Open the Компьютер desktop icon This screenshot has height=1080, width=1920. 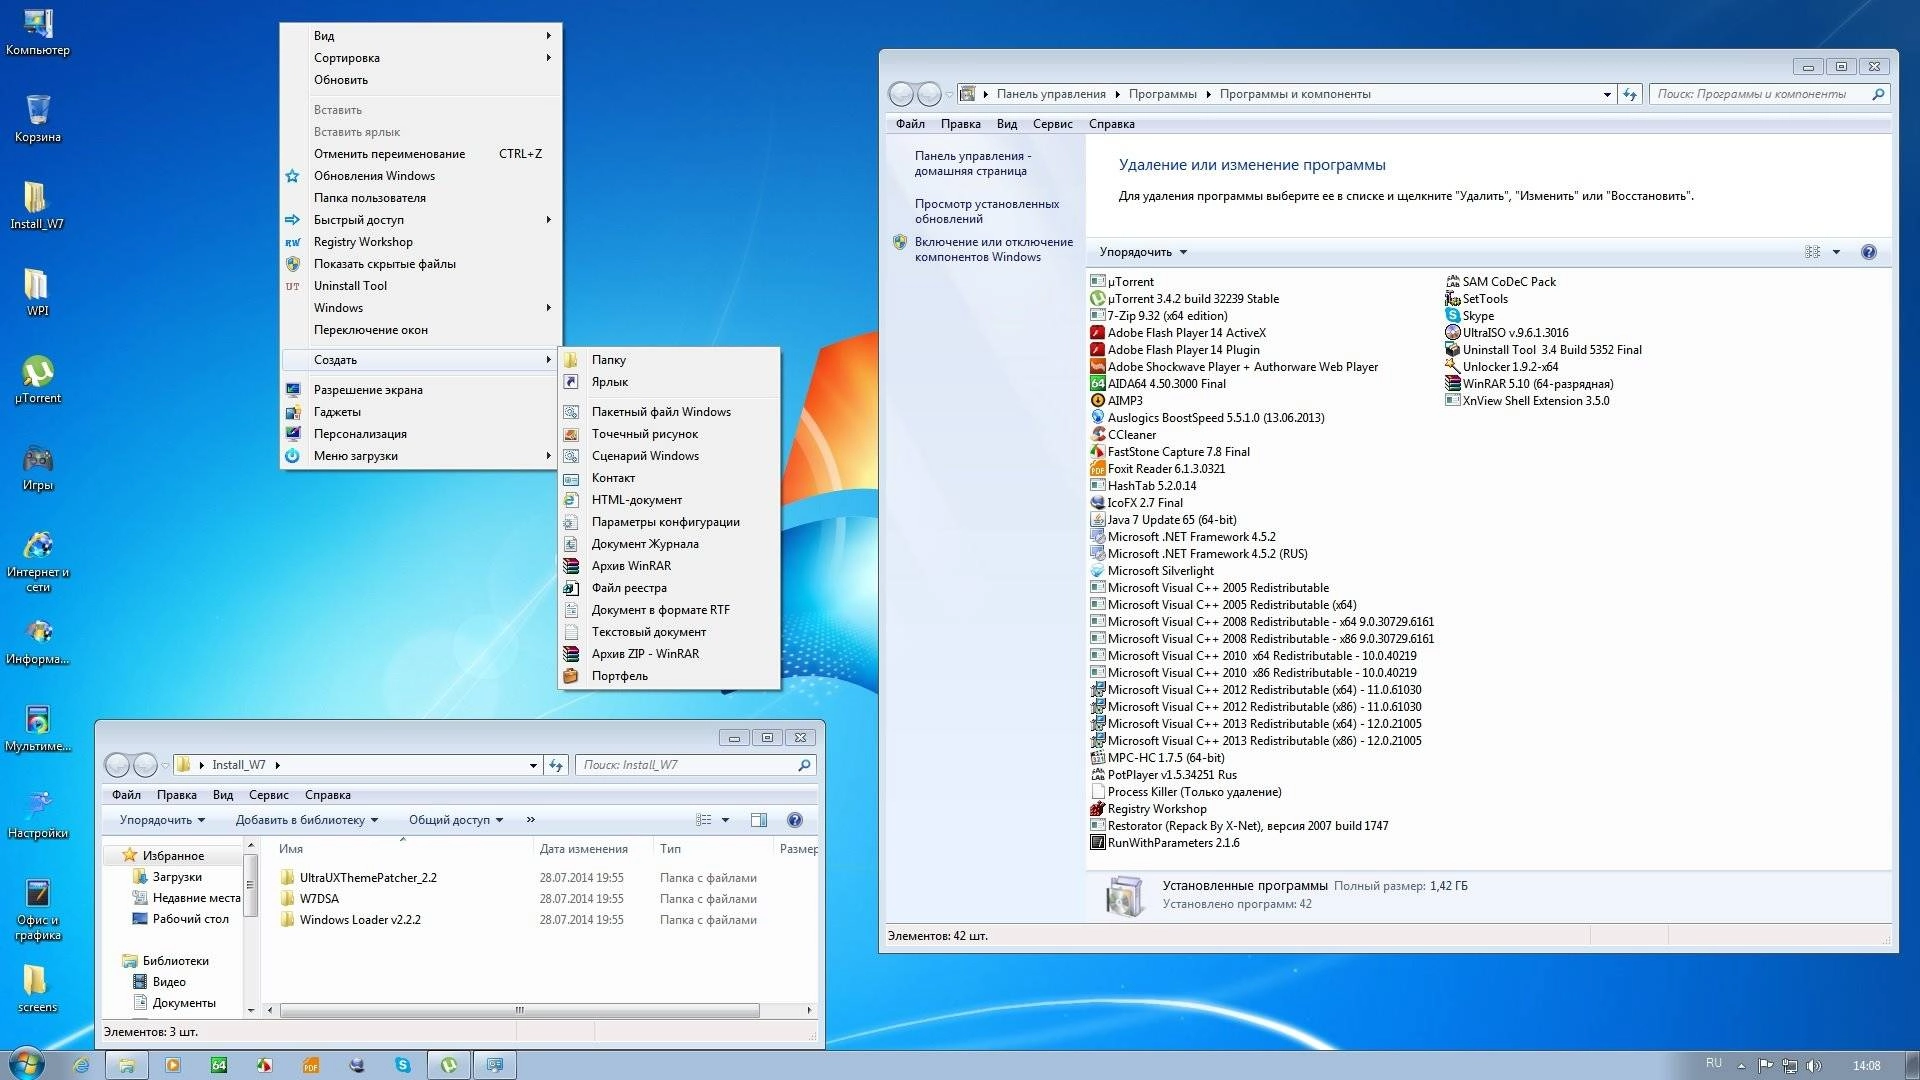tap(37, 31)
